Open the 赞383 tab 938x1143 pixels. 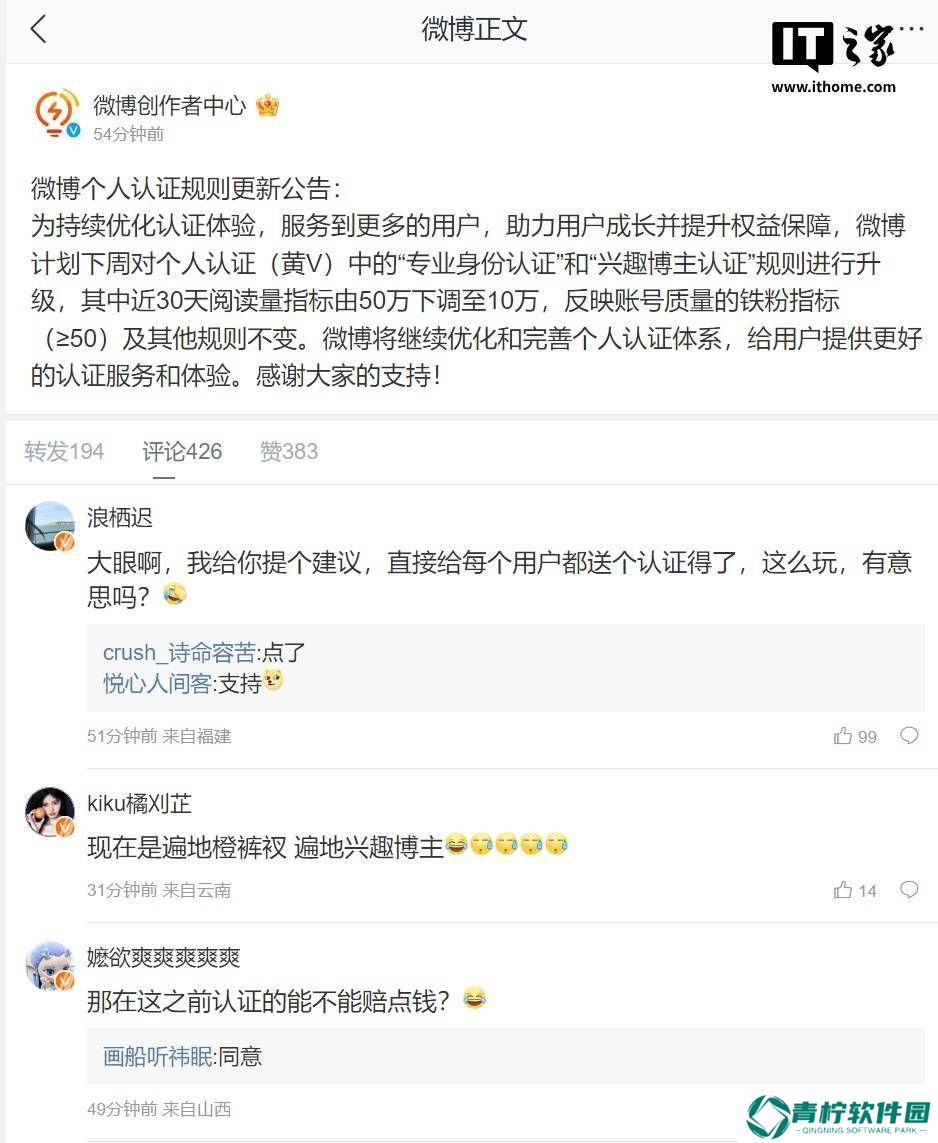[x=289, y=451]
